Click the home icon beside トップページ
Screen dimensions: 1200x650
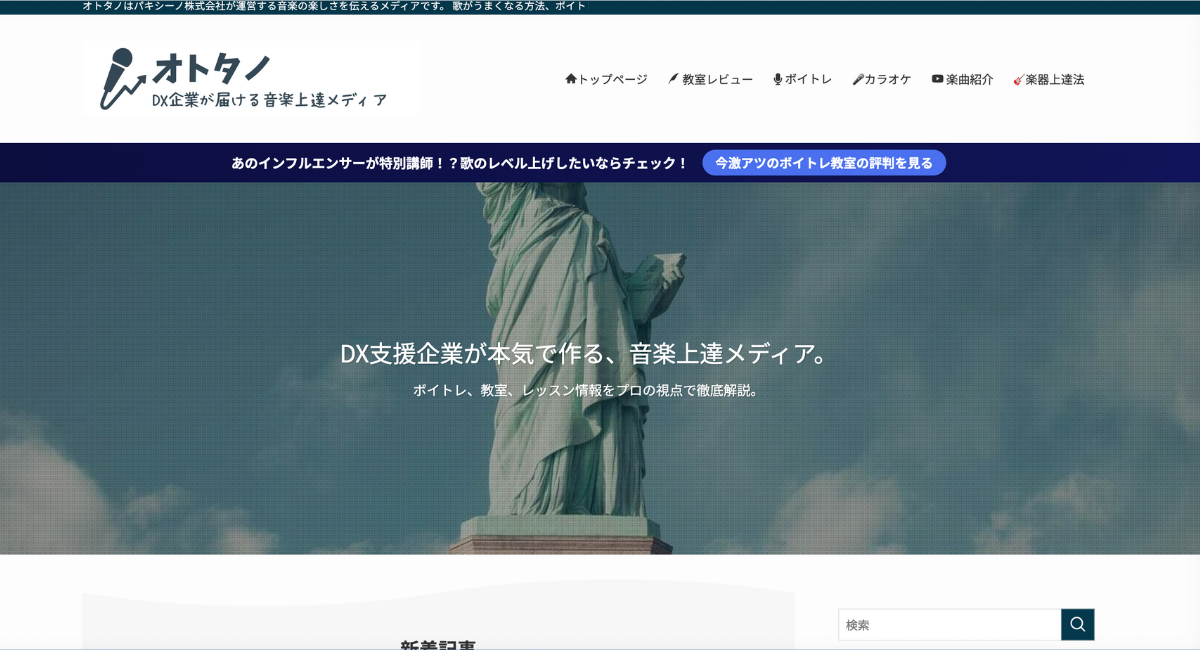571,79
